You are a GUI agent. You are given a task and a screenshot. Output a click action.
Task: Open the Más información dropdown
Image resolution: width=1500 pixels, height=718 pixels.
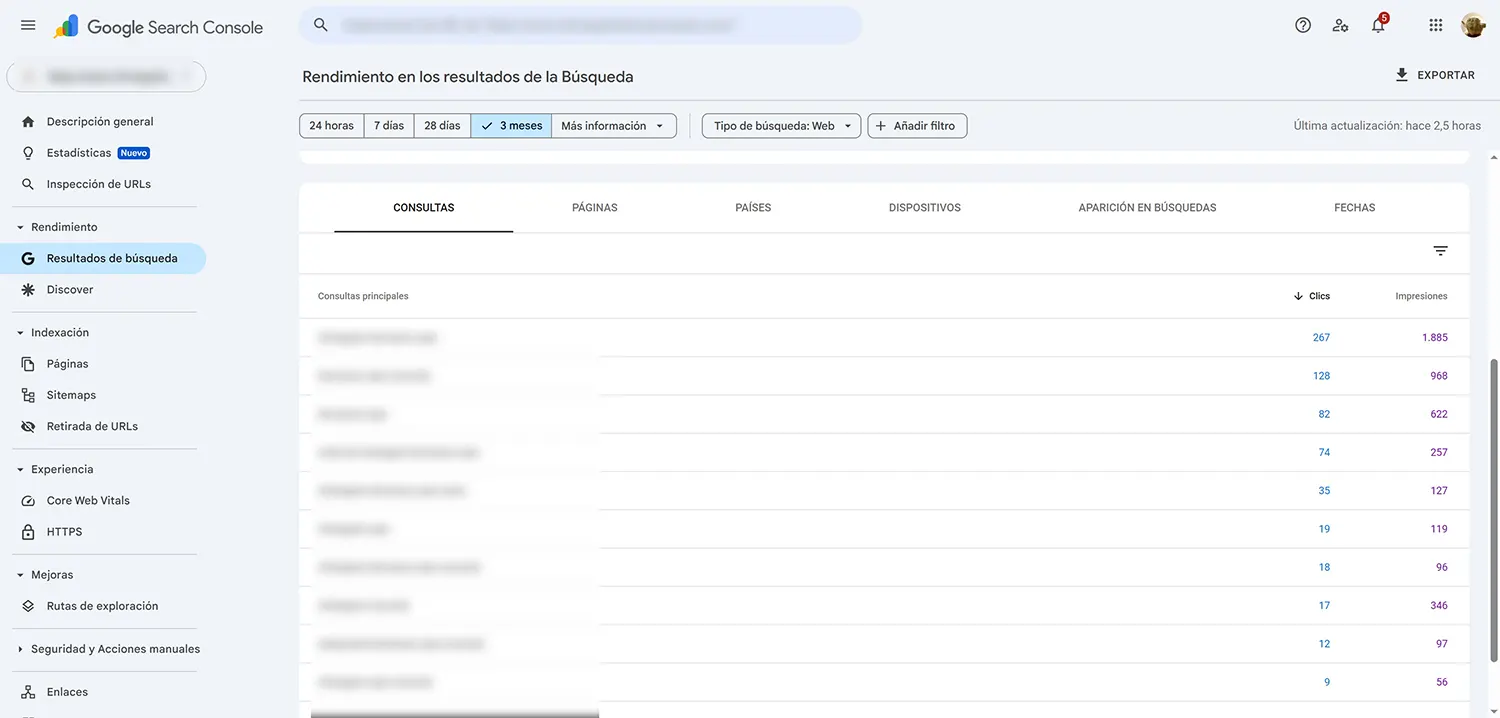[x=613, y=125]
